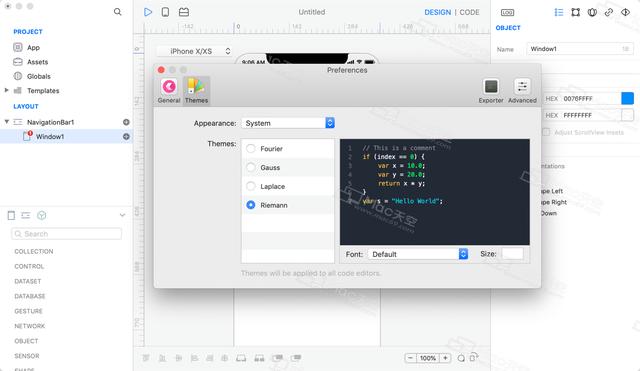Open the CONTROL library category
The image size is (640, 371).
[x=29, y=266]
